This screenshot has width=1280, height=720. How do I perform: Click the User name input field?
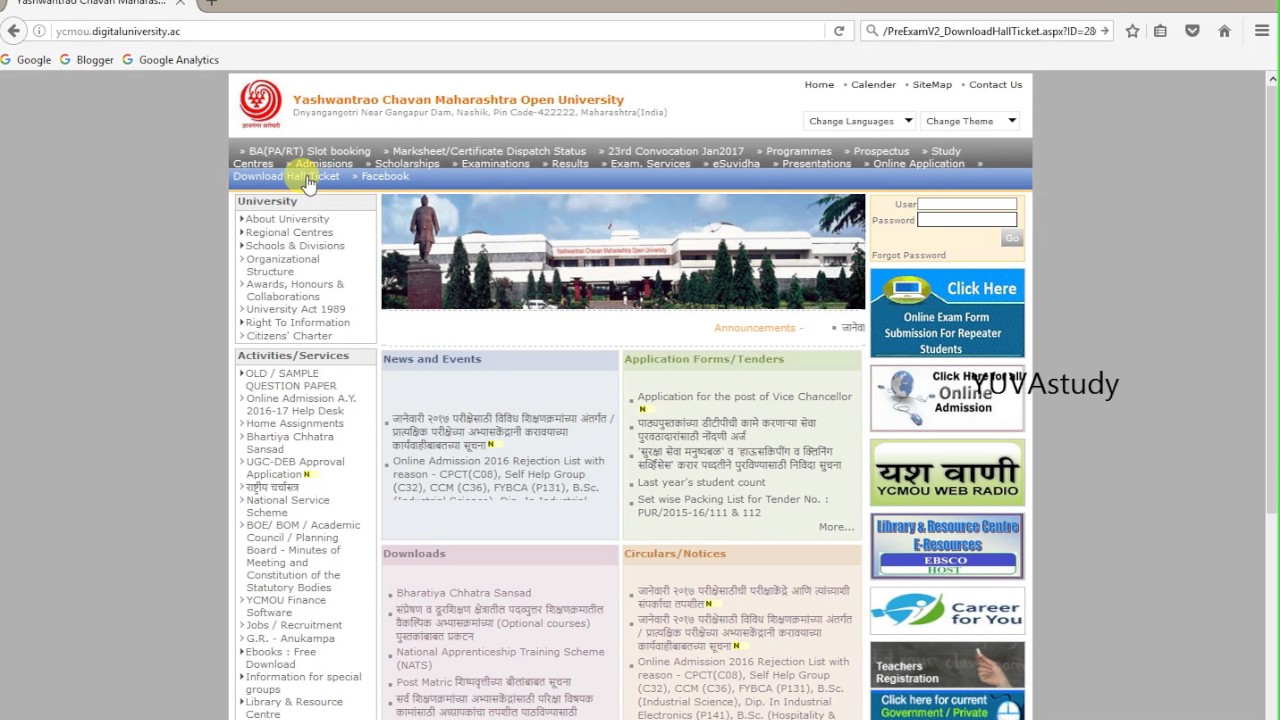[967, 204]
